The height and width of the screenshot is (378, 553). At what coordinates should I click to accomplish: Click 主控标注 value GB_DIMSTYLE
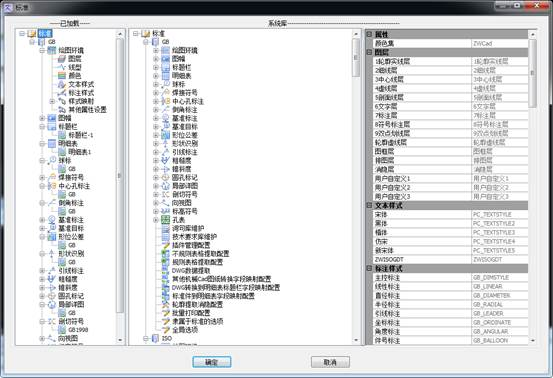tap(500, 278)
